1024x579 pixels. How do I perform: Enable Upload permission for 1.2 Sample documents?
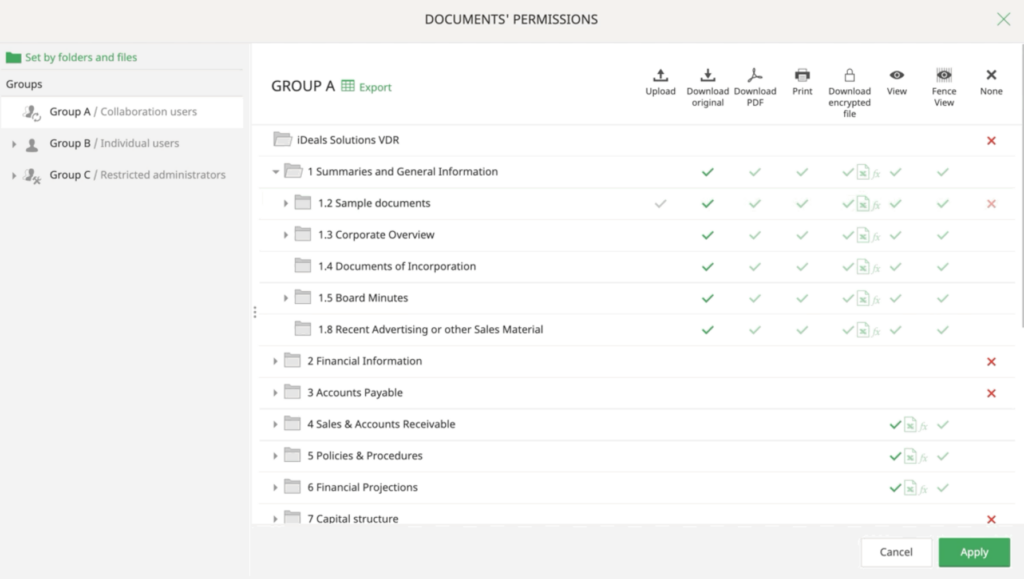(660, 202)
